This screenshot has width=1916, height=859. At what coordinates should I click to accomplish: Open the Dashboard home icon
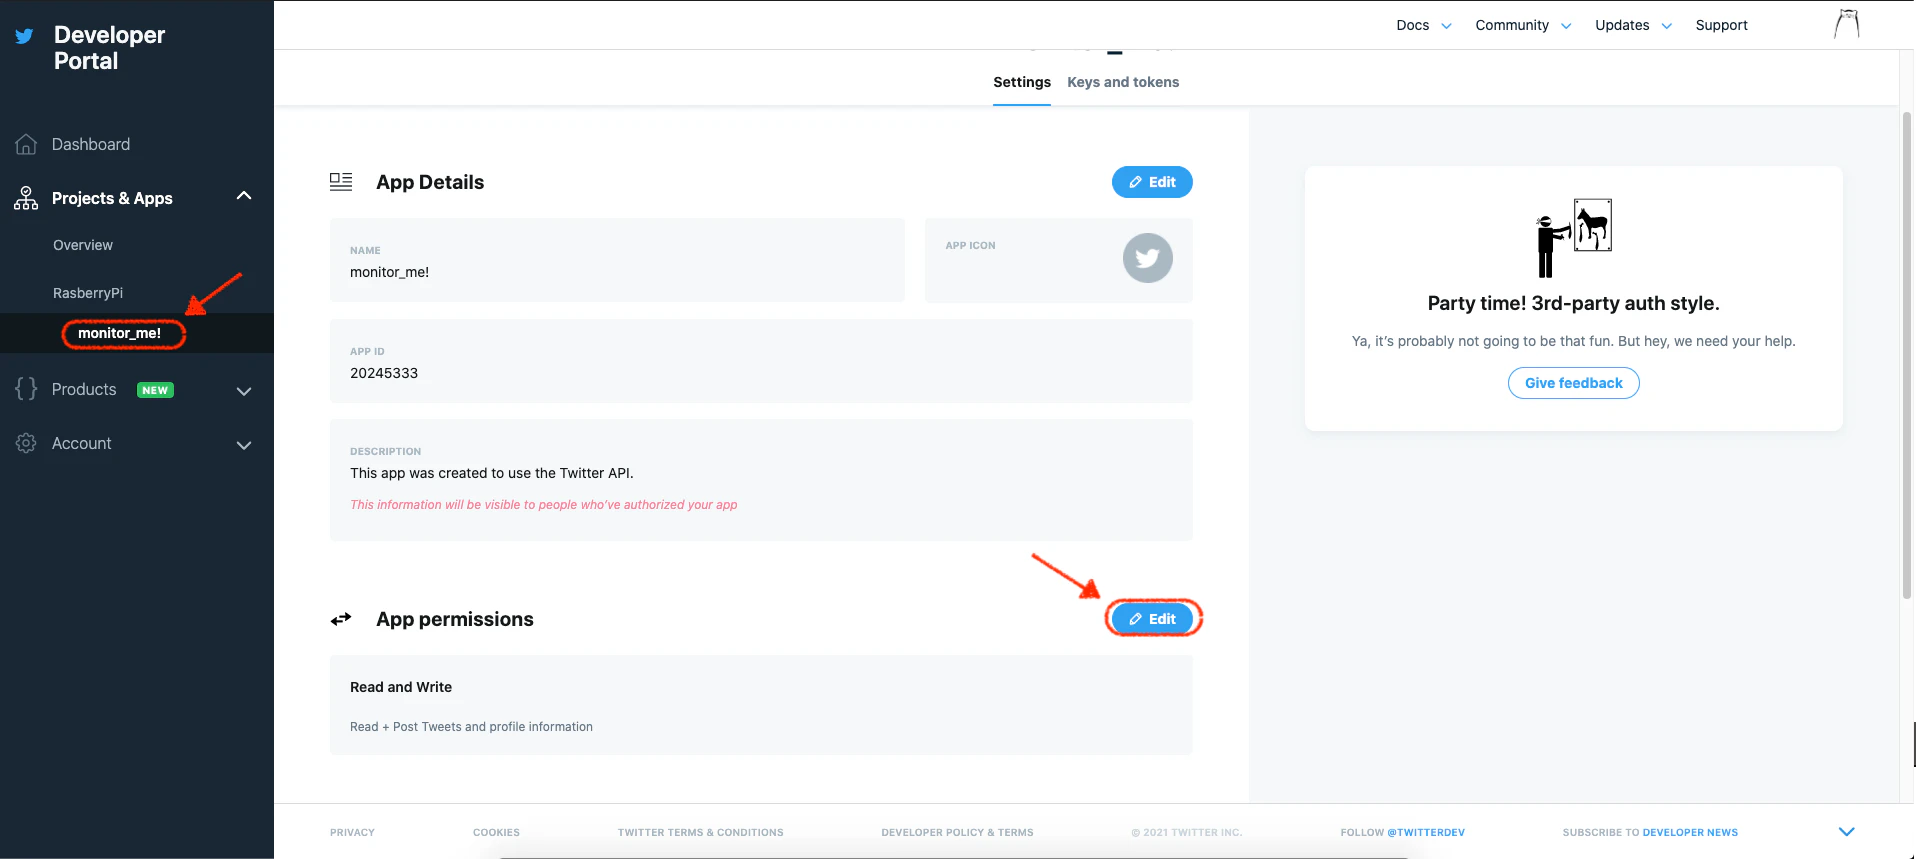point(26,144)
